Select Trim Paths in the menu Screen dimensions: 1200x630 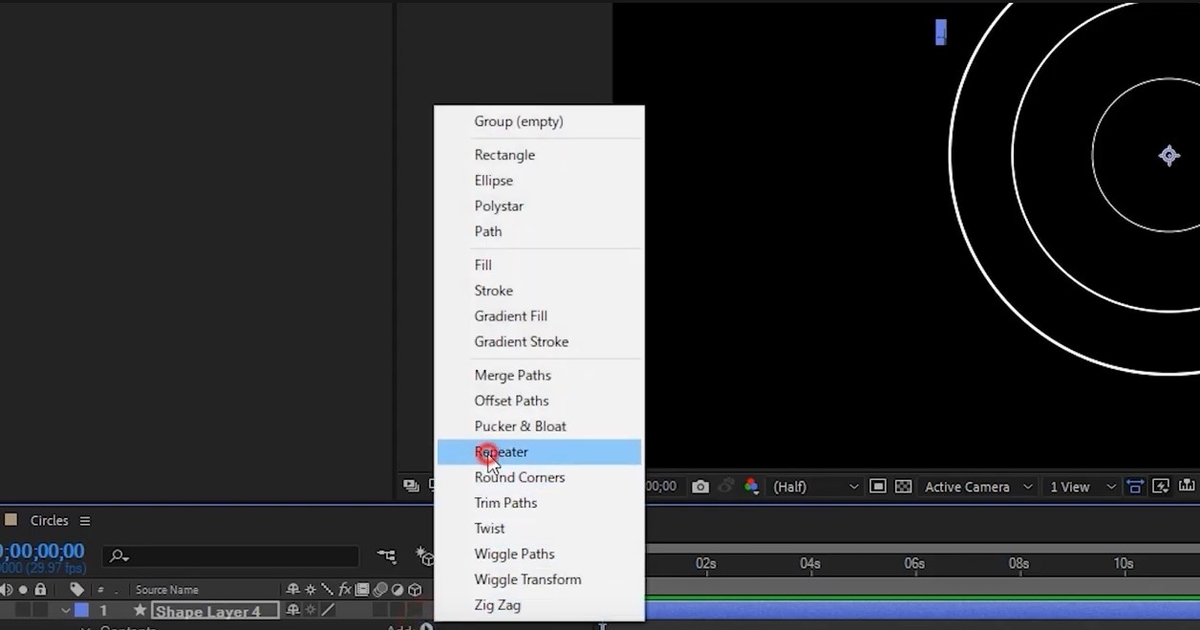coord(540,503)
